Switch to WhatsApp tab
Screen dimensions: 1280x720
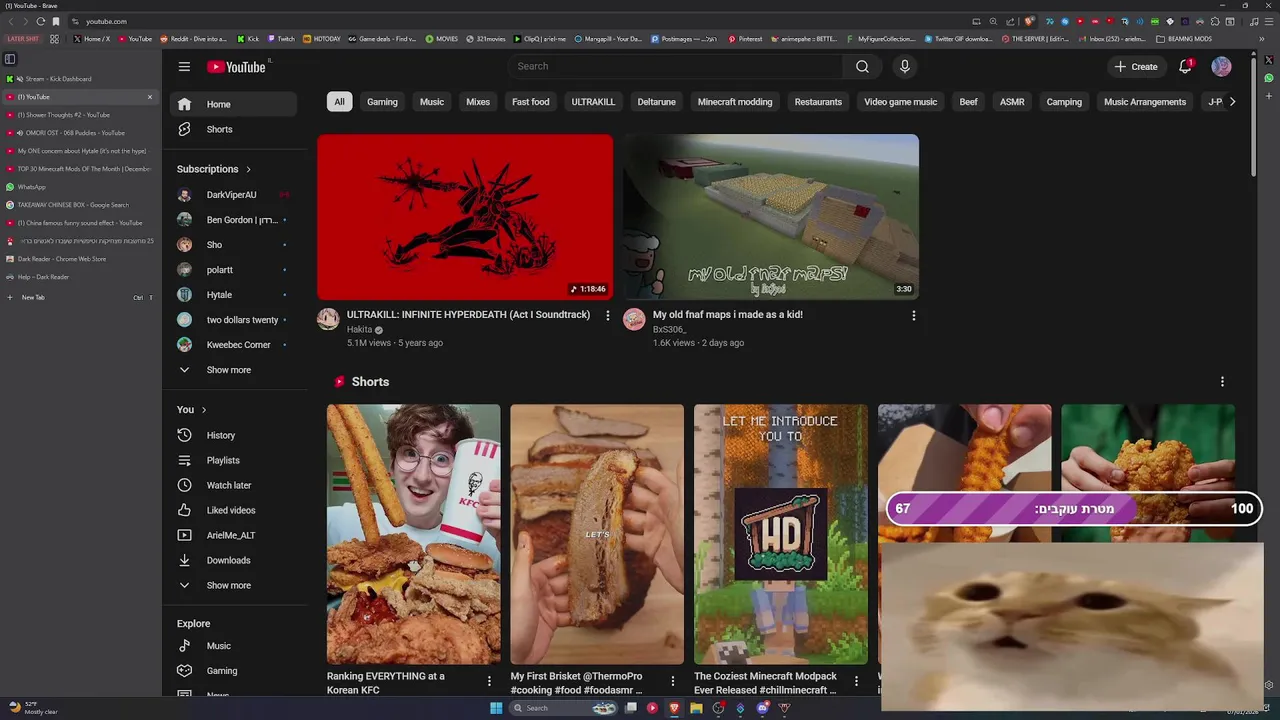pos(80,187)
